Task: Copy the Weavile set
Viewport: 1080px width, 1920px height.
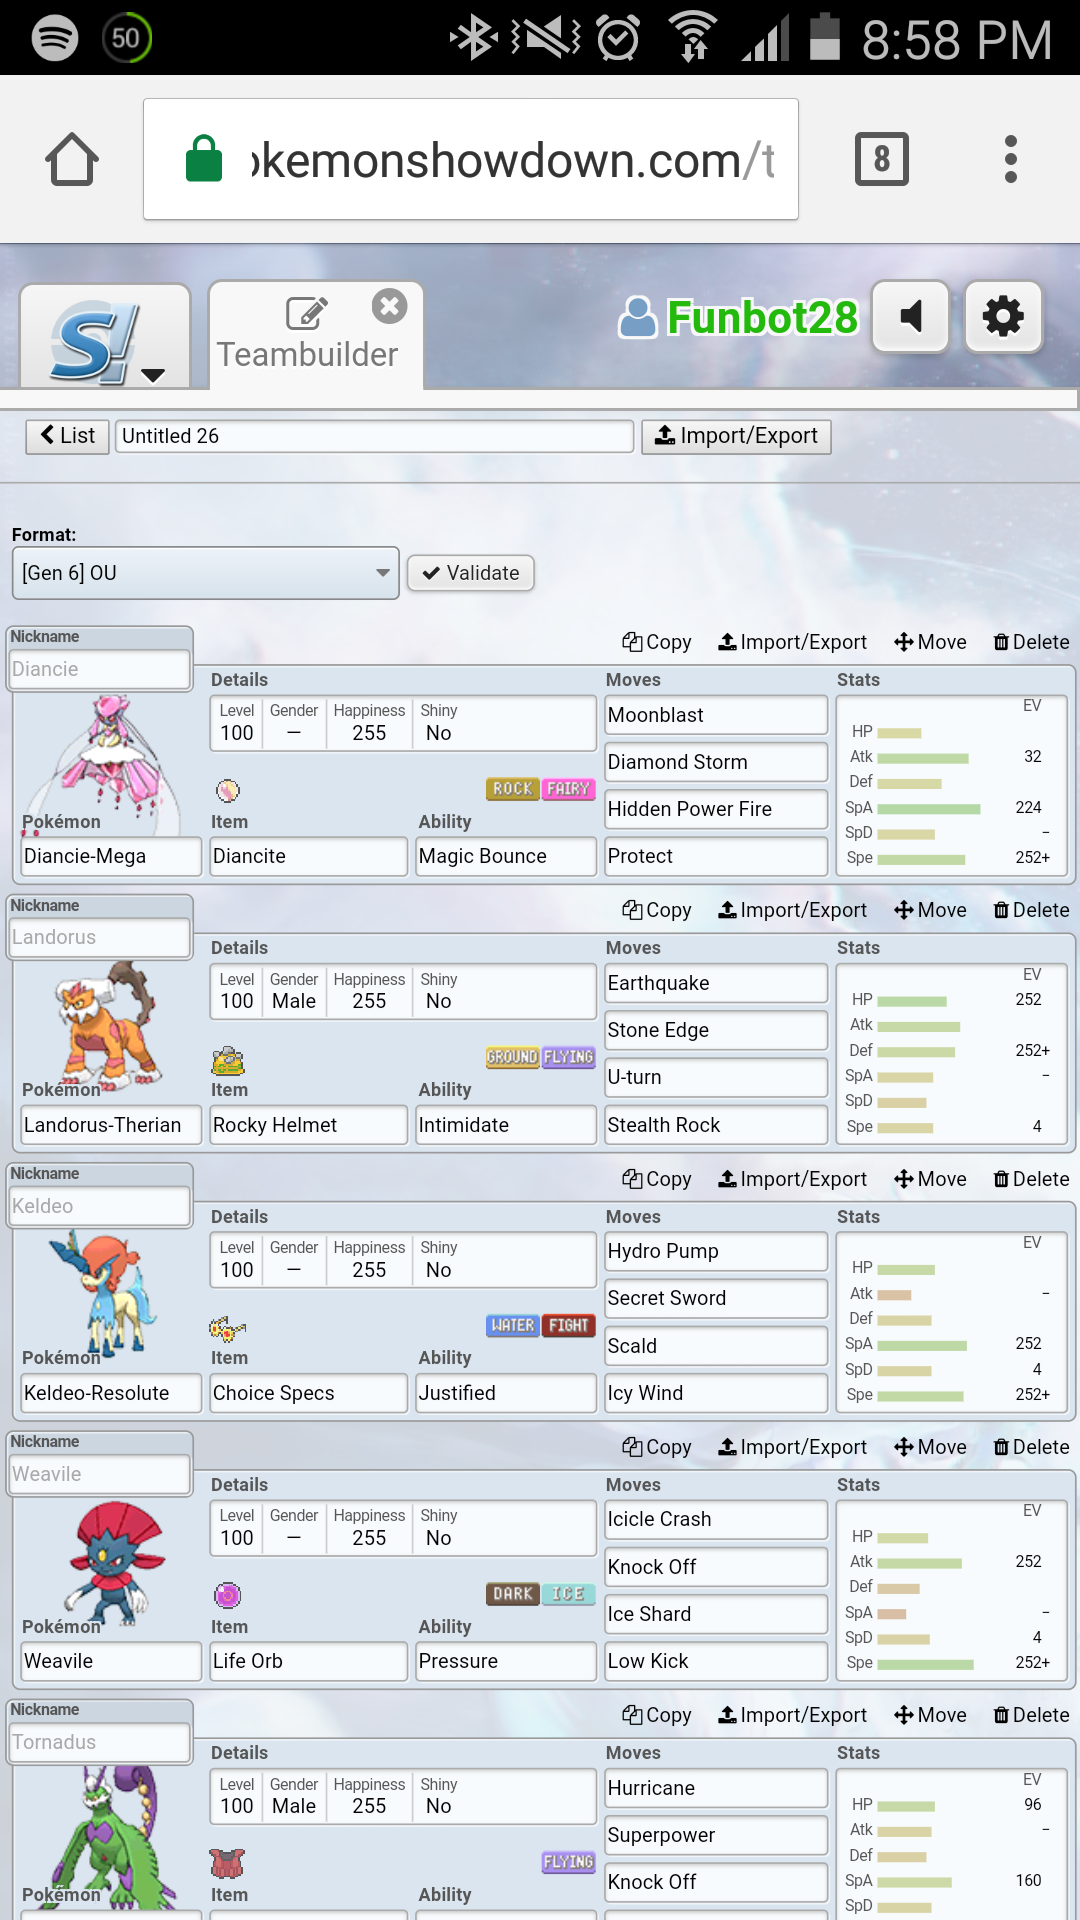Action: pos(657,1447)
